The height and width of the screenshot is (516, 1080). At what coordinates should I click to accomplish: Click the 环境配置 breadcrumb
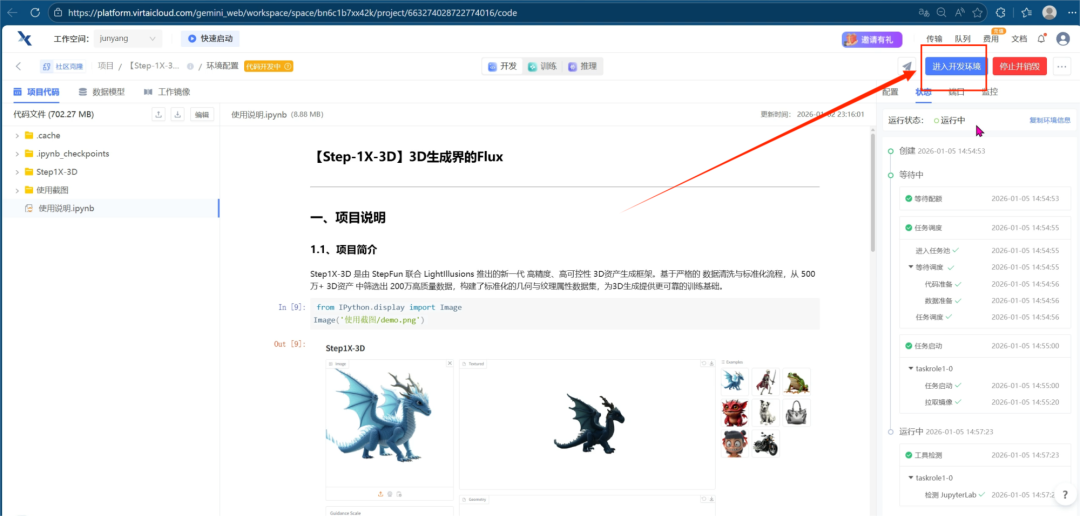click(222, 66)
